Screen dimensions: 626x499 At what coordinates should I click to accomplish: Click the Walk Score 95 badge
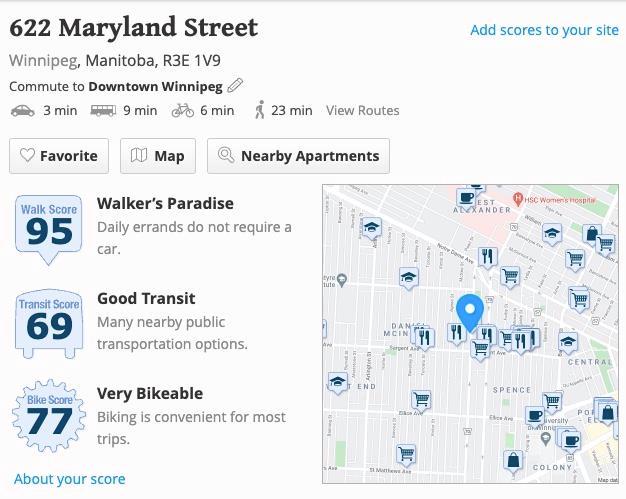point(49,227)
